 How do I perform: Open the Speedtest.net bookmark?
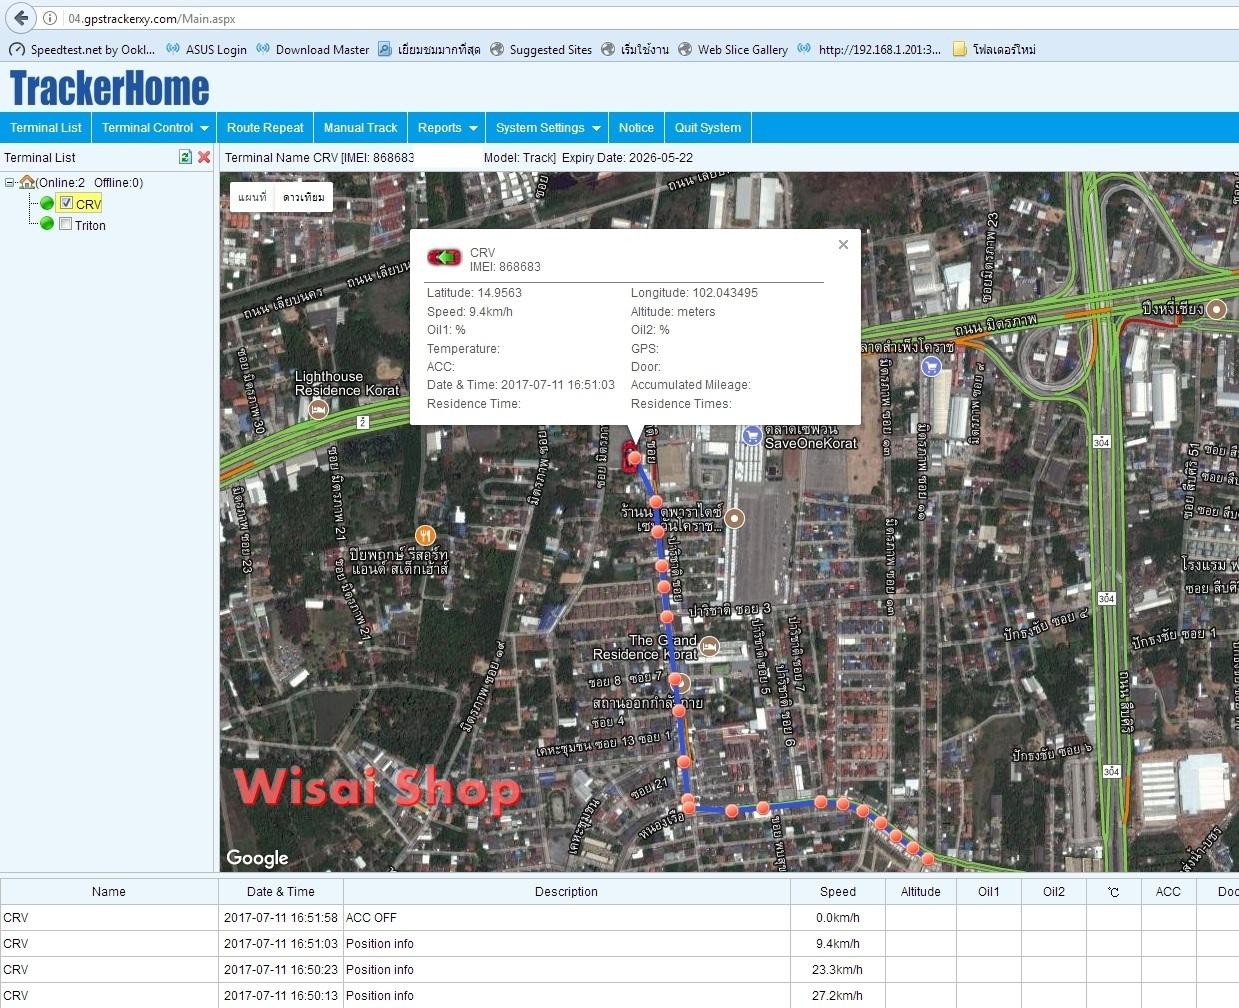point(82,49)
